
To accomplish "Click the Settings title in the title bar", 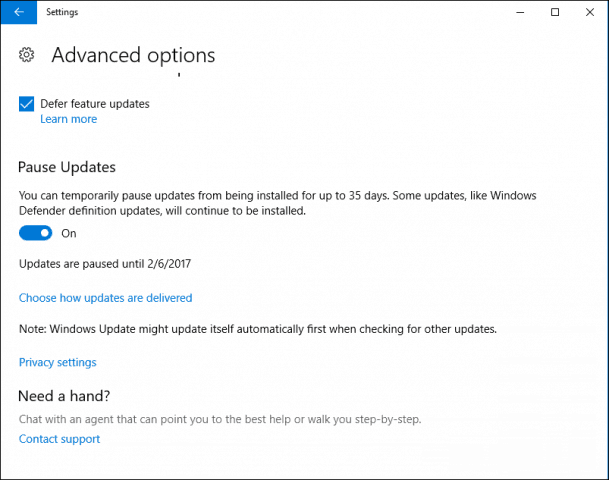I will click(x=62, y=12).
